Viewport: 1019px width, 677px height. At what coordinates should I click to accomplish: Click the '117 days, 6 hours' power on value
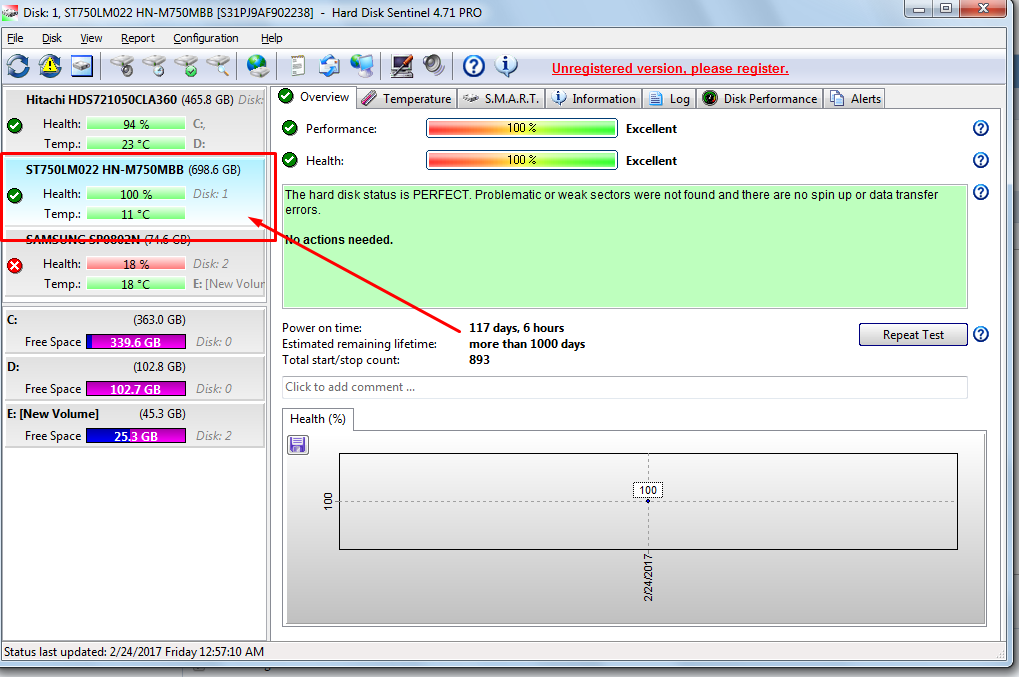517,328
